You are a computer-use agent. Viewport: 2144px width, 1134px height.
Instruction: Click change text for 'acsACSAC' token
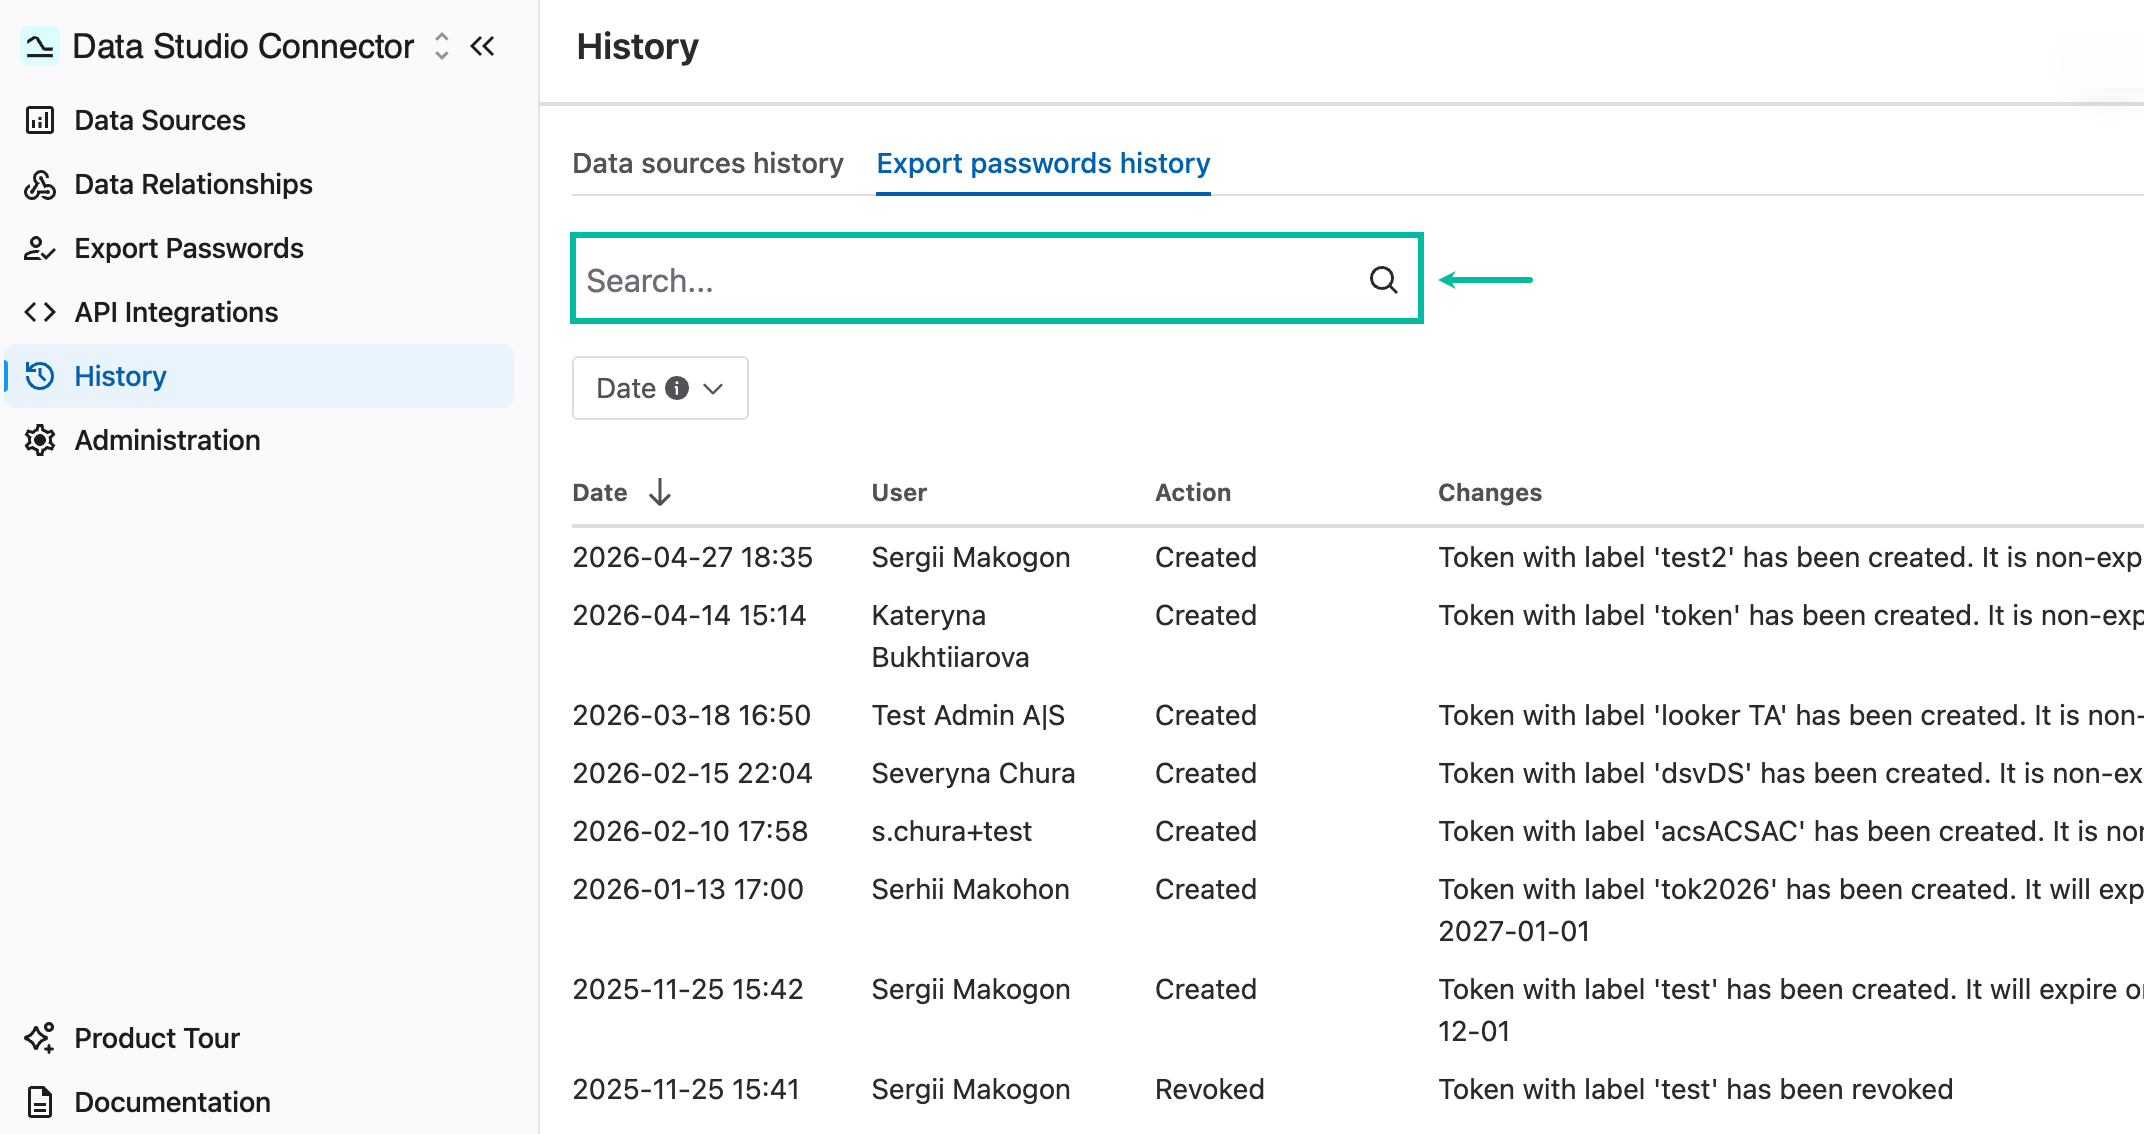pos(1790,831)
